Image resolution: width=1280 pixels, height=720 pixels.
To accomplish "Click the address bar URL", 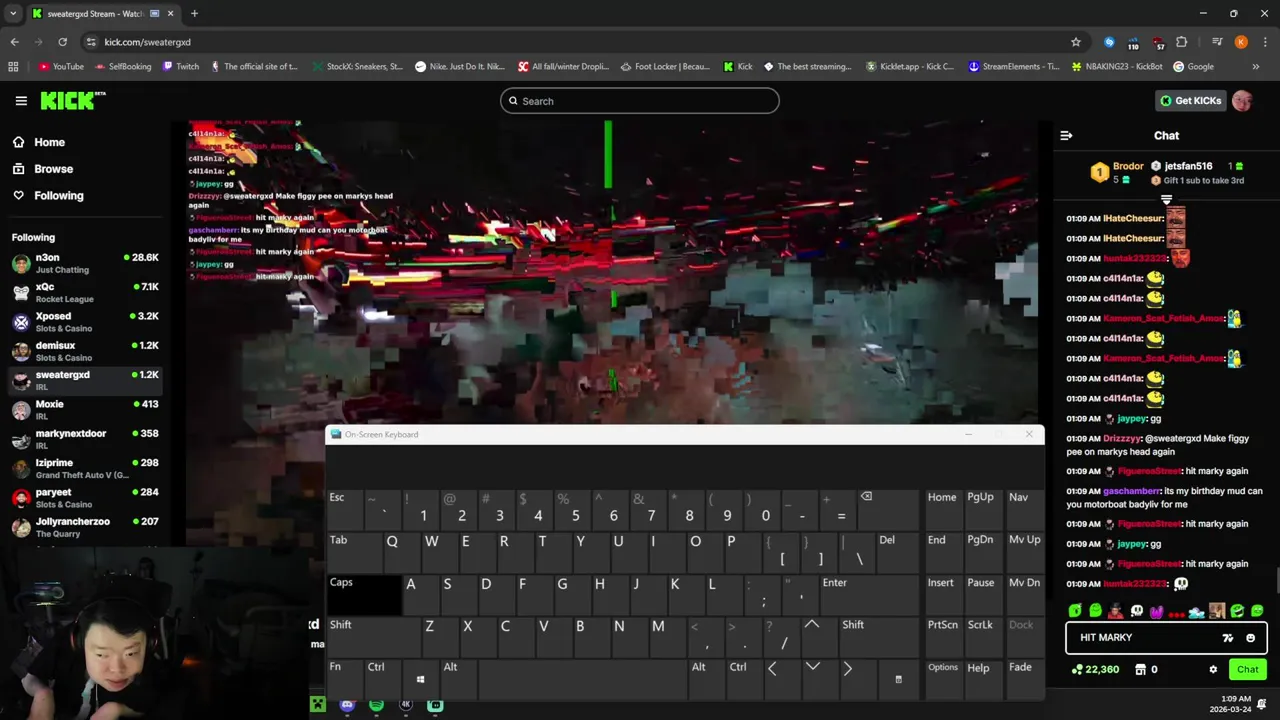I will coord(147,42).
